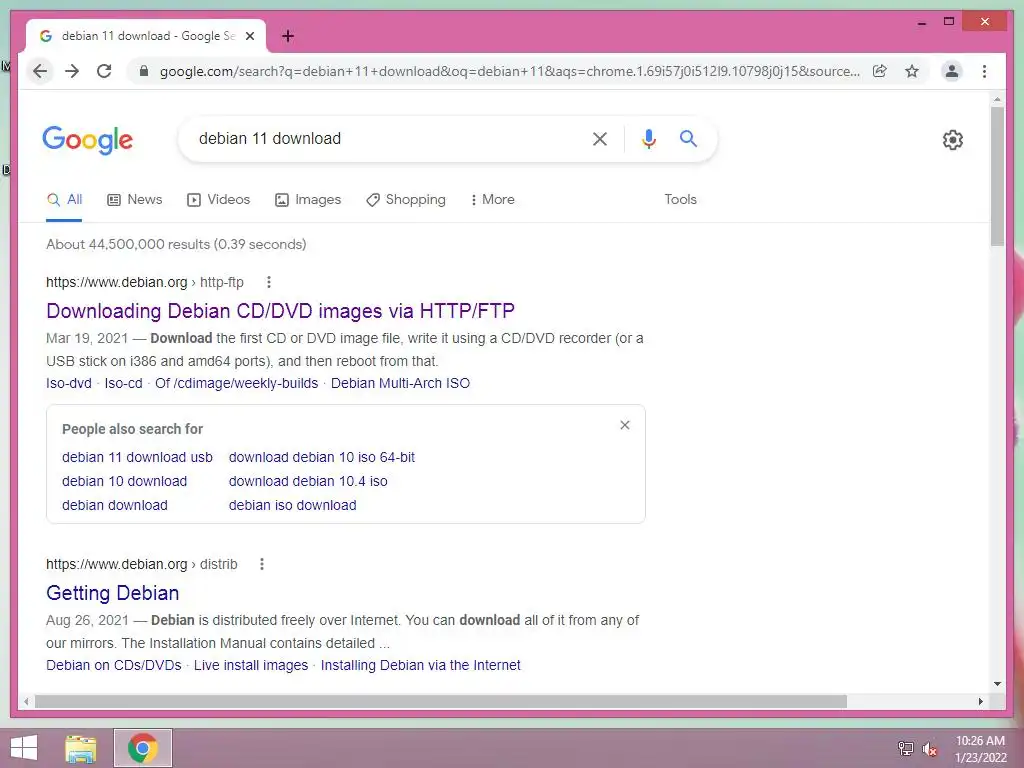Switch to the Images tab

(x=308, y=200)
